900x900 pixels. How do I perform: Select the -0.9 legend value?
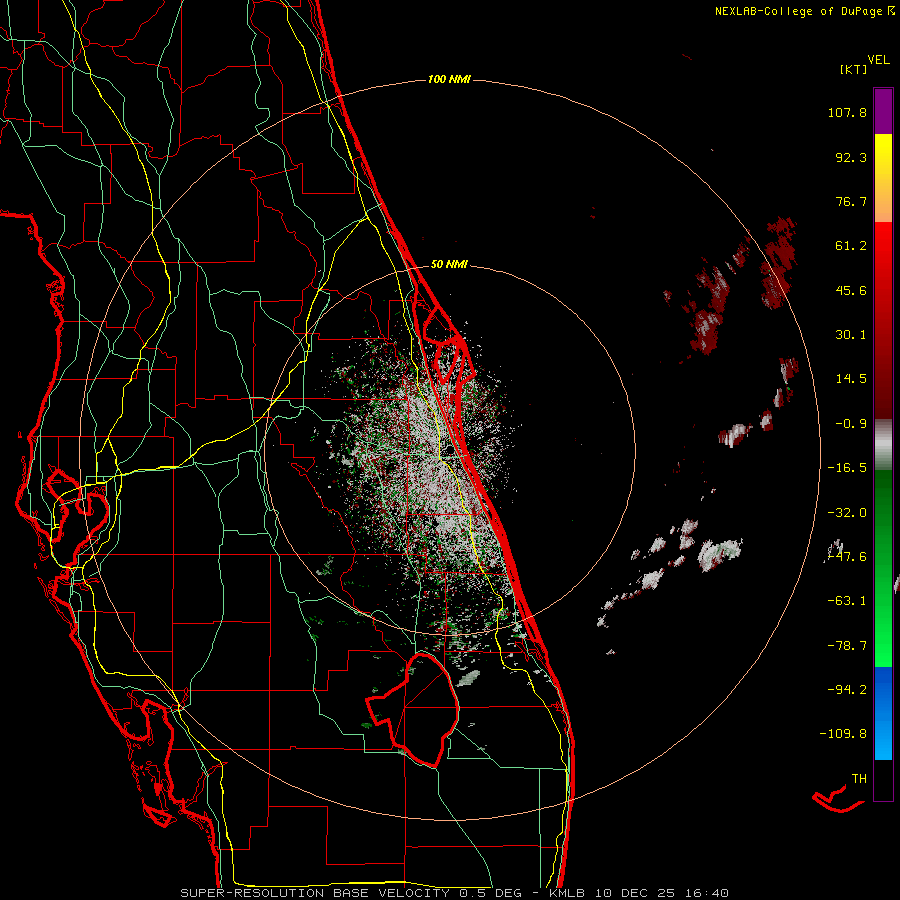coord(851,424)
